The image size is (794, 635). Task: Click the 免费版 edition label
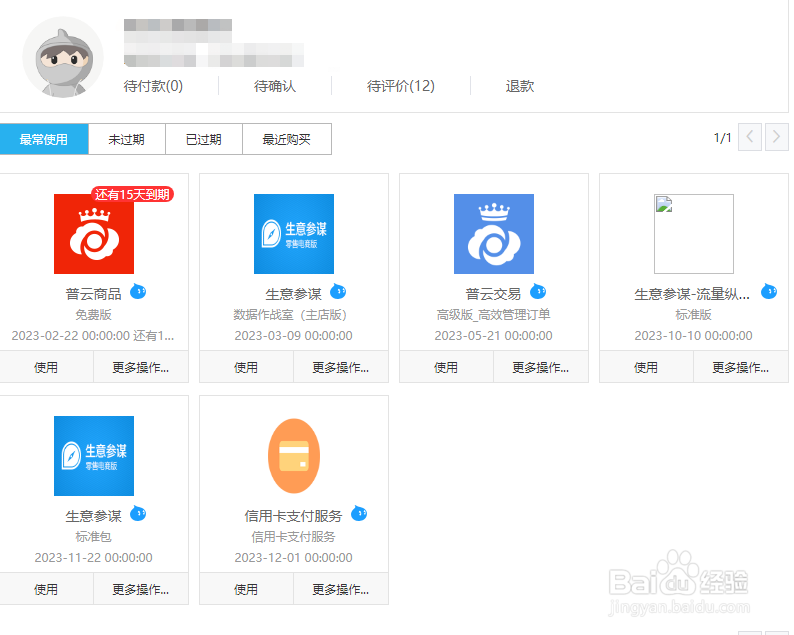94,314
